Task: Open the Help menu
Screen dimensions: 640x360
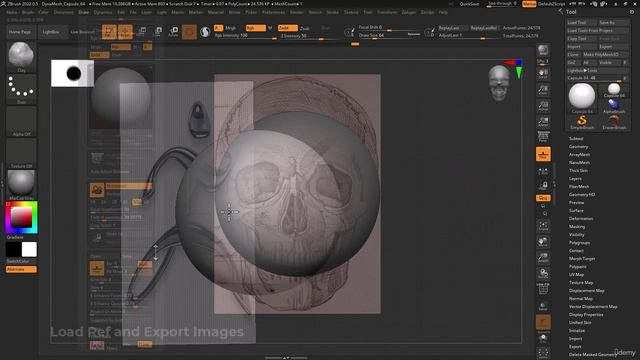Action: click(x=443, y=12)
